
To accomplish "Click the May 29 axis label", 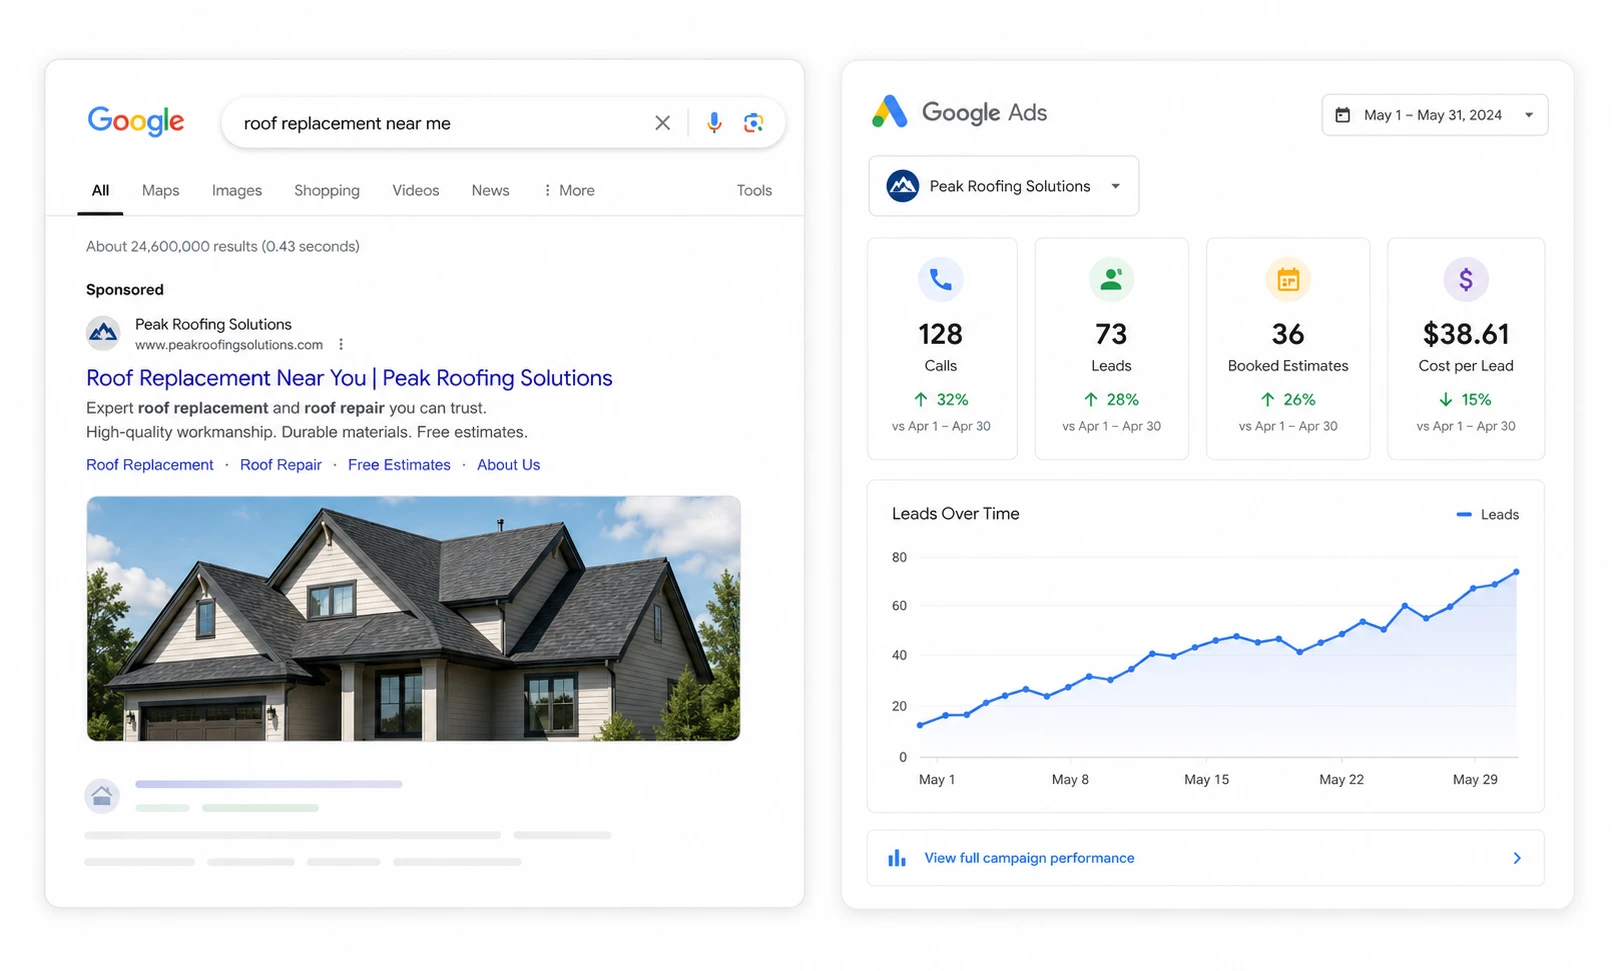I will click(1475, 780).
